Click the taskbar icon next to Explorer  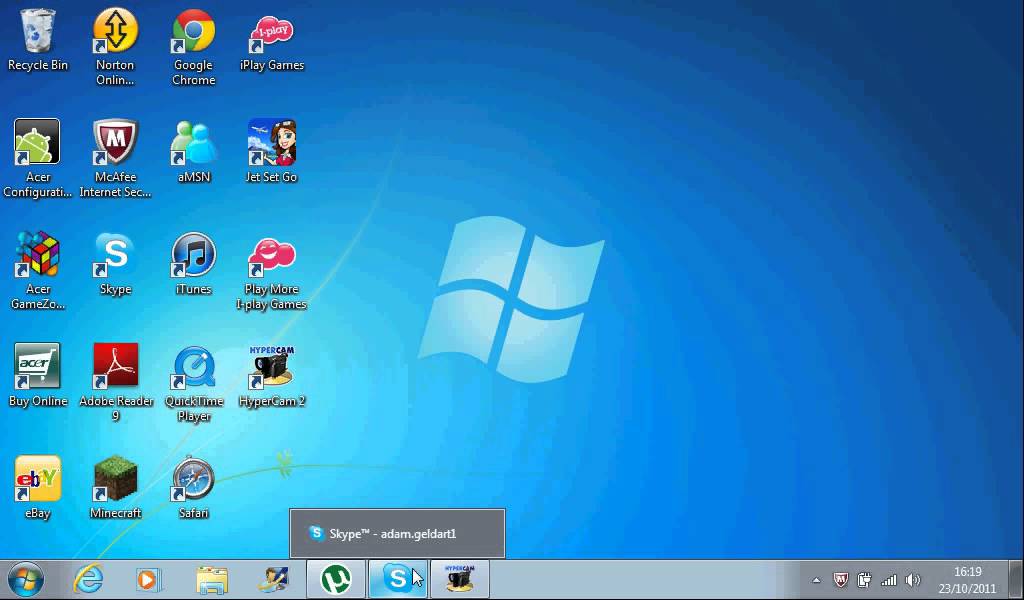click(273, 579)
